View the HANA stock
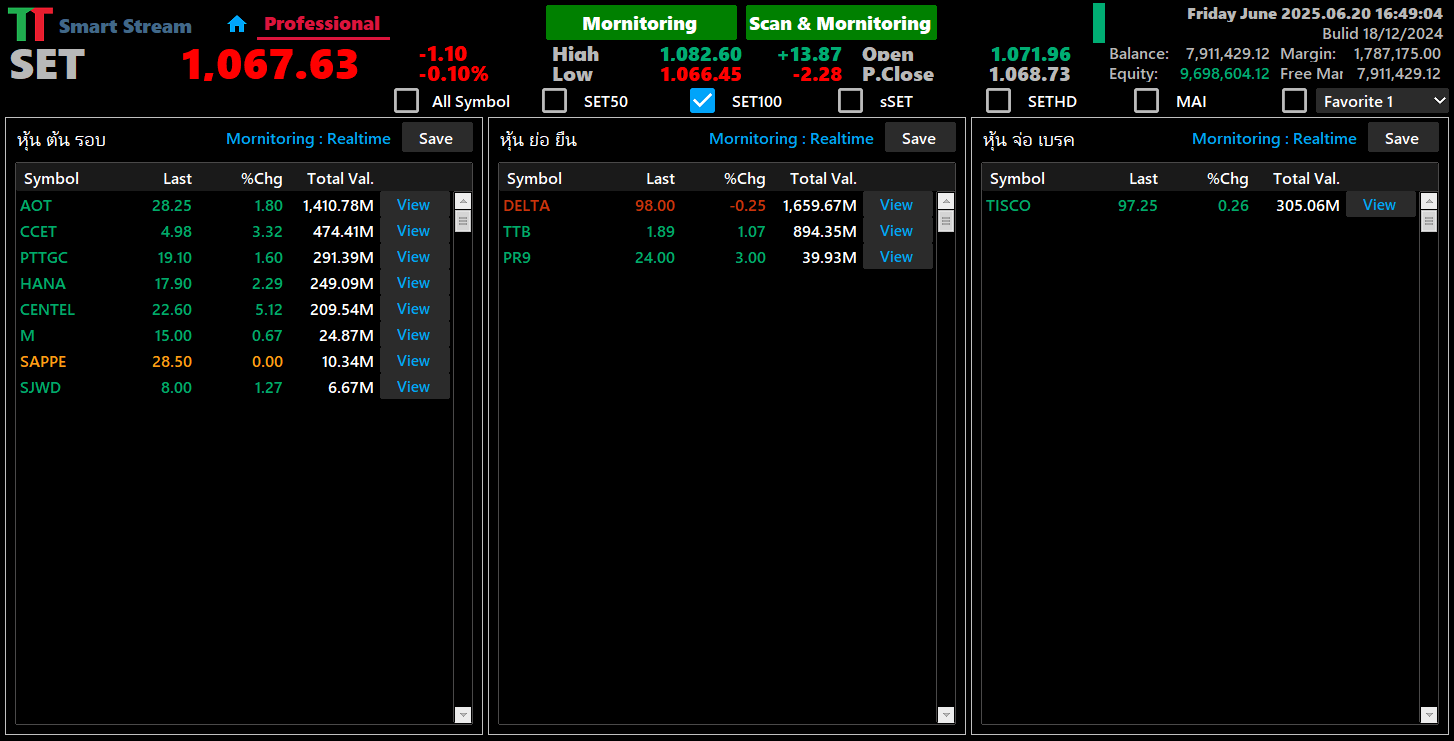Viewport: 1454px width, 741px height. (x=414, y=283)
